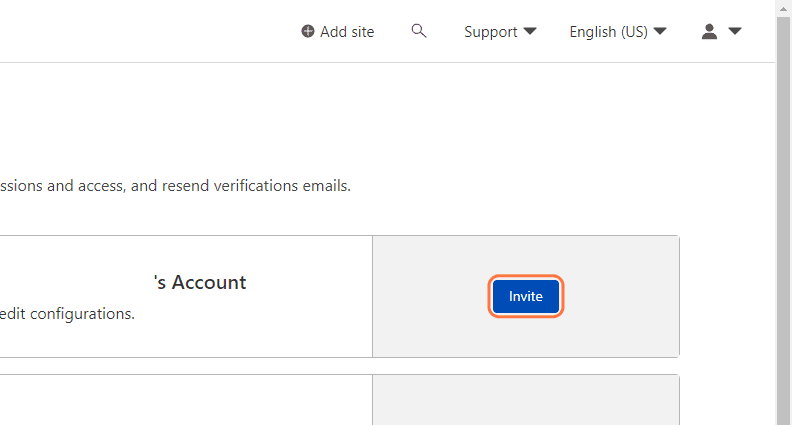Click the "'s Account" heading
The image size is (792, 425).
tap(200, 283)
